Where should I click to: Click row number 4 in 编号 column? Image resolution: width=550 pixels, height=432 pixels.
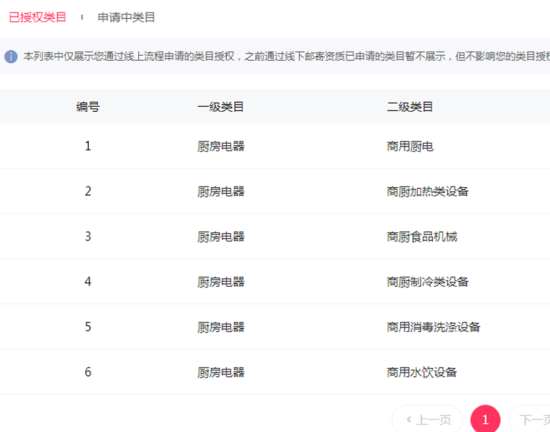coord(88,282)
